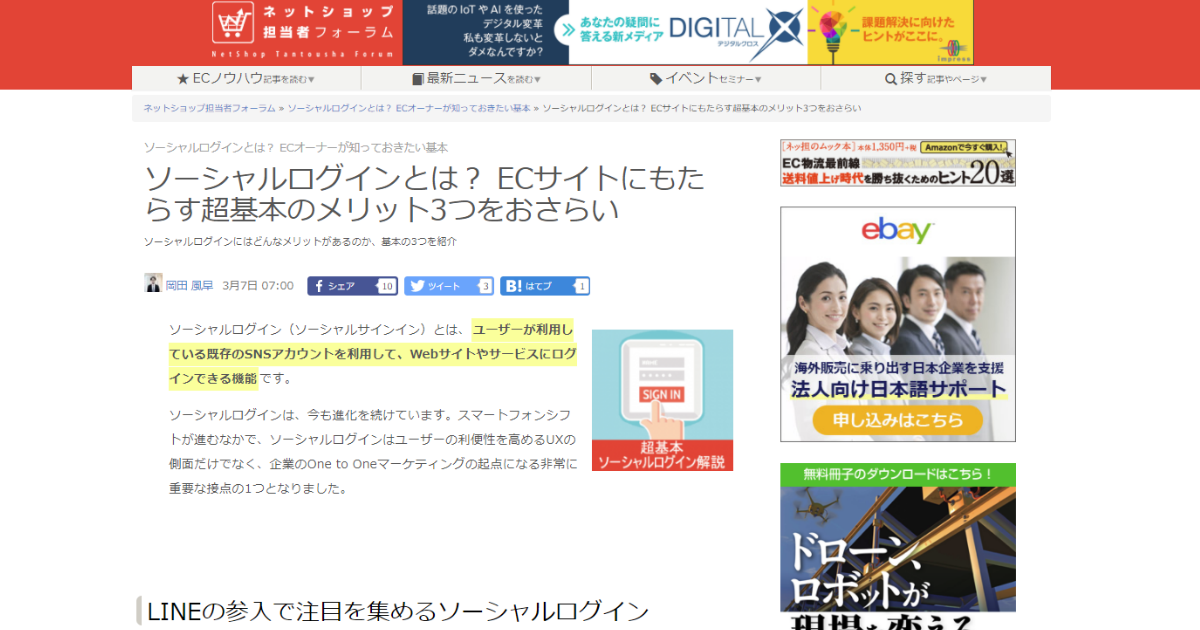Go to ネットショップ担当者フォーラム breadcrumb link
The width and height of the screenshot is (1200, 630).
209,108
